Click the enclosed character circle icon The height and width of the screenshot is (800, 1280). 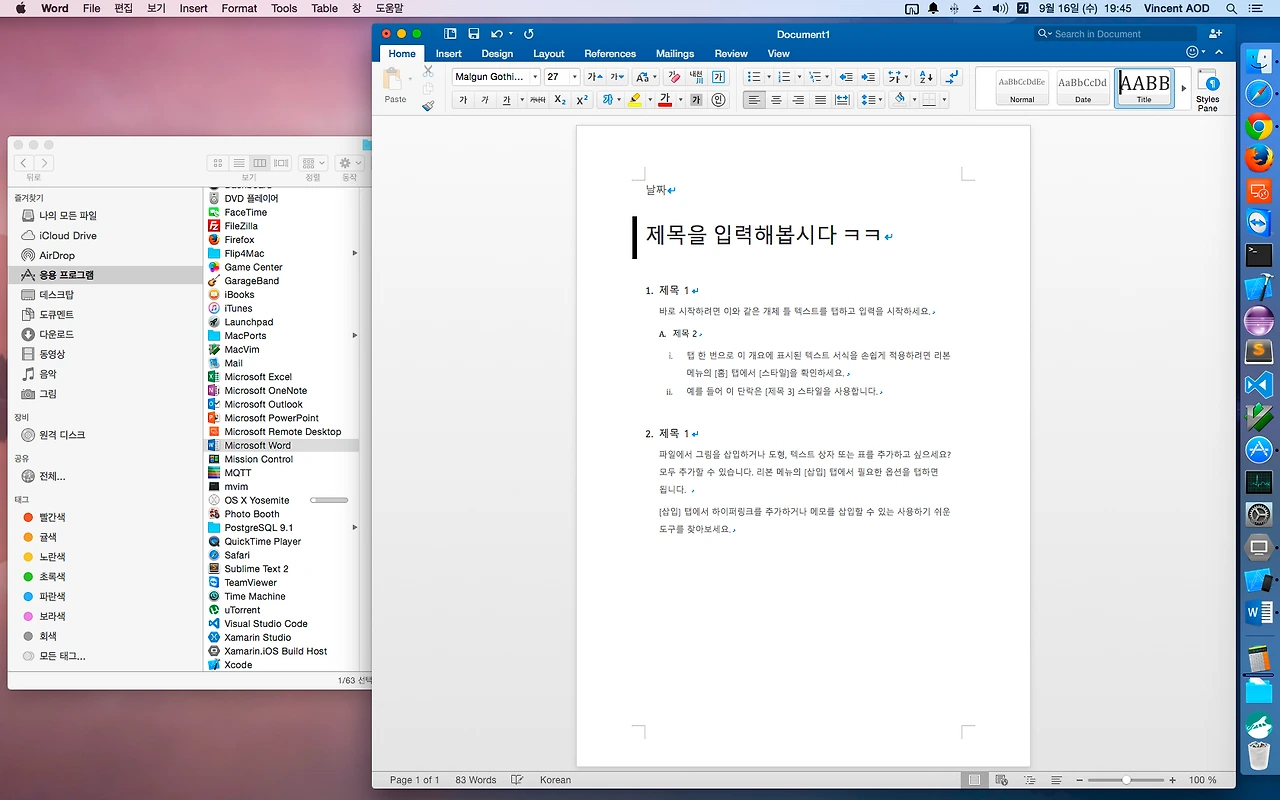718,100
